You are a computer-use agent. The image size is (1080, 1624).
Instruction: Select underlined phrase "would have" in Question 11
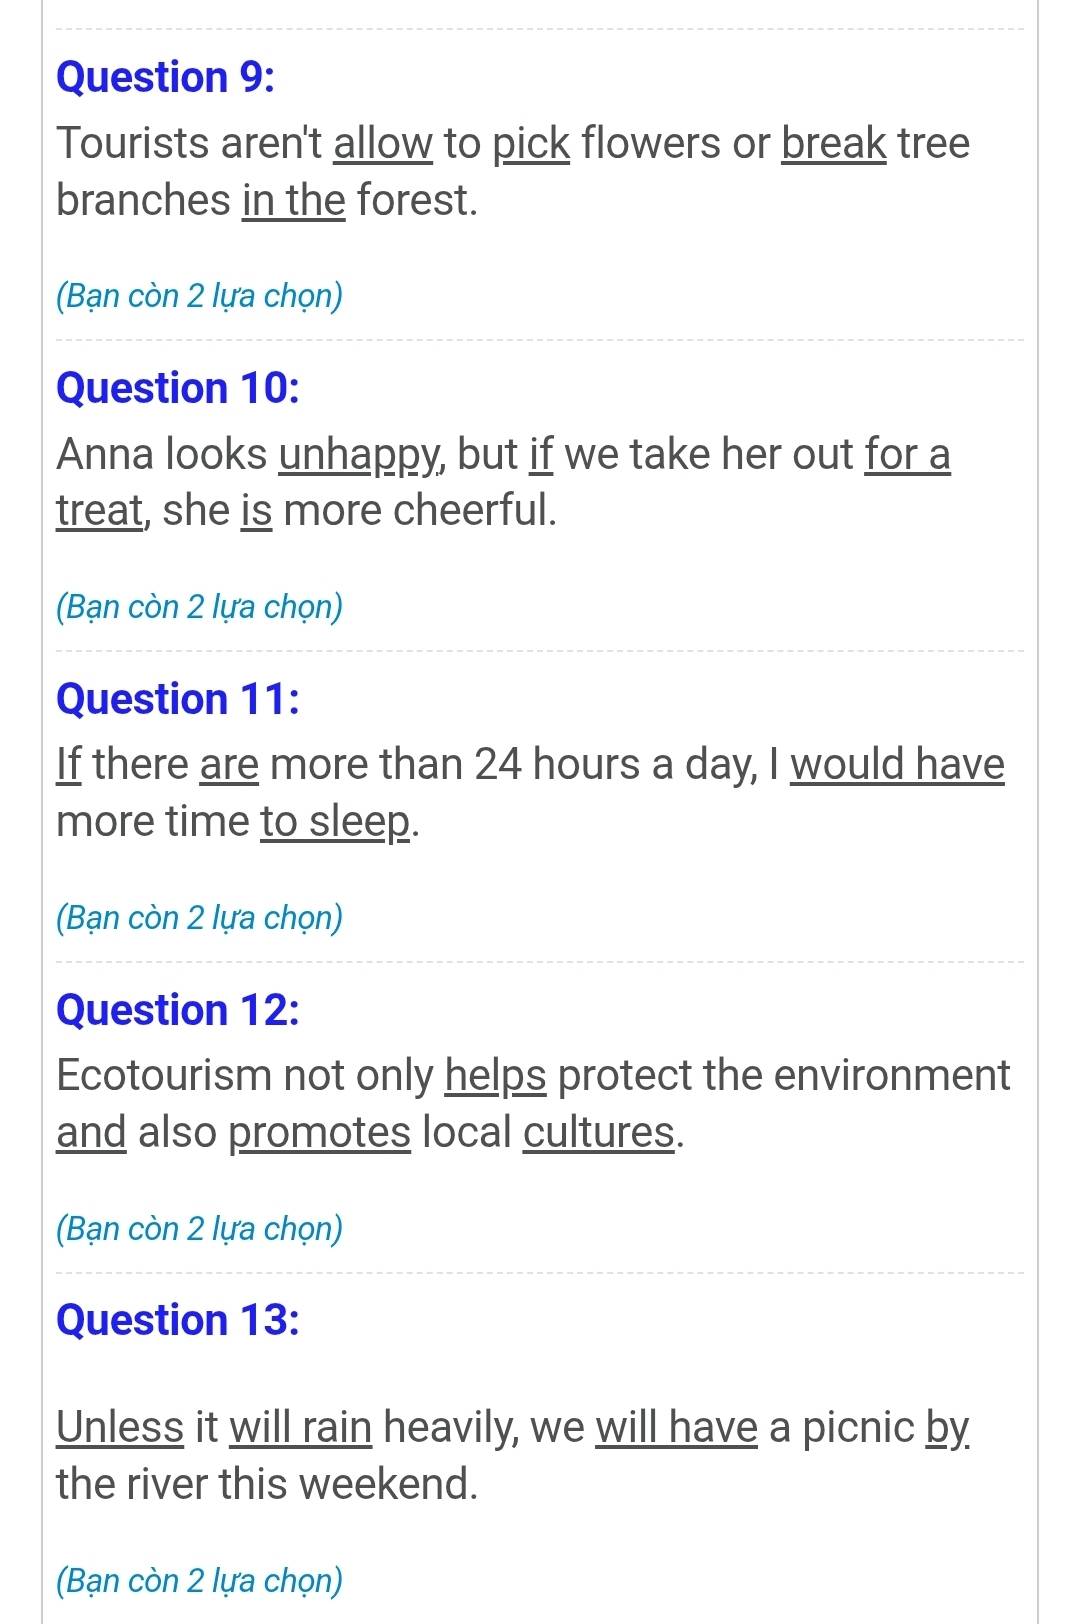point(897,765)
